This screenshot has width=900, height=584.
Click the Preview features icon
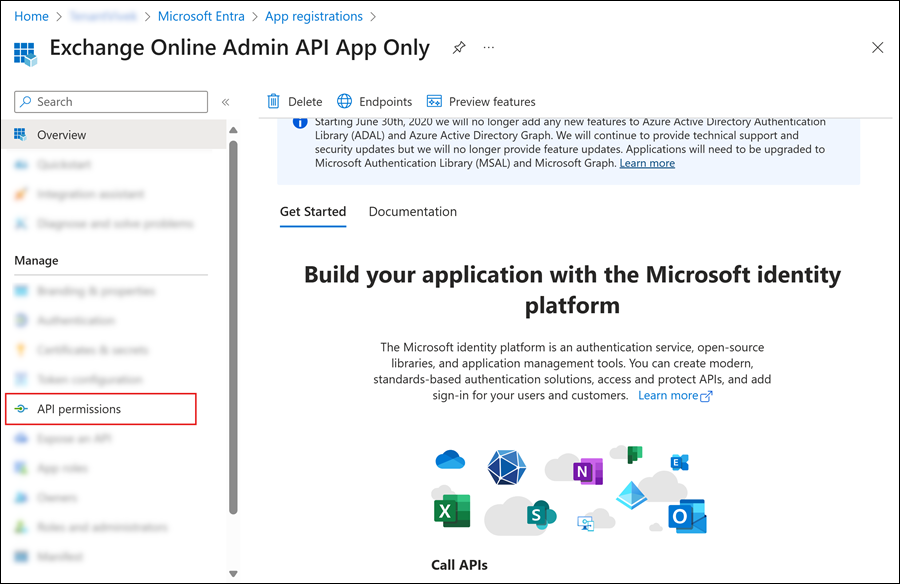point(434,102)
